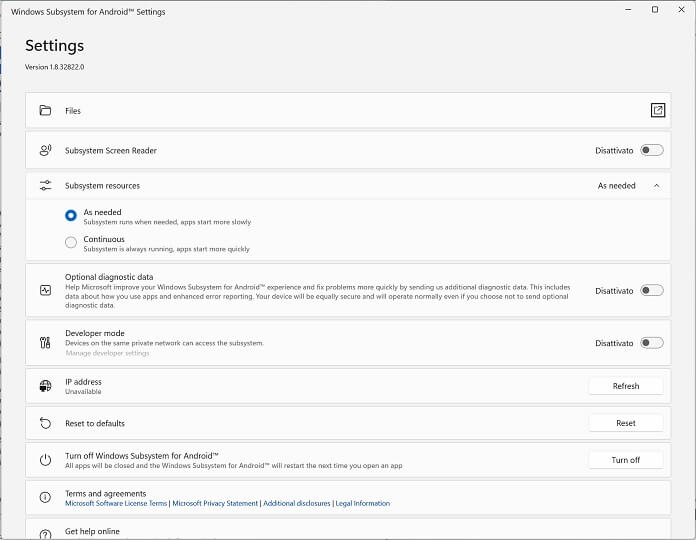696x540 pixels.
Task: Maximize the Settings window
Action: click(655, 9)
